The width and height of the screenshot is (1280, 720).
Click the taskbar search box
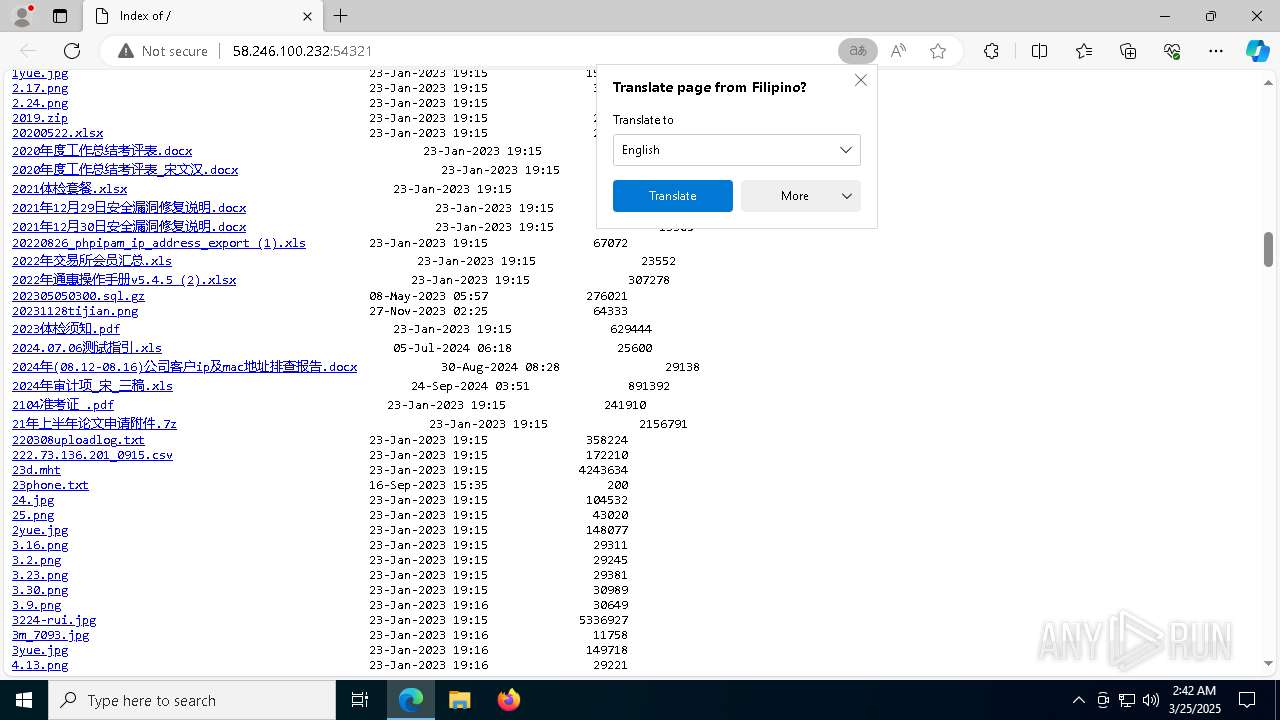click(192, 700)
